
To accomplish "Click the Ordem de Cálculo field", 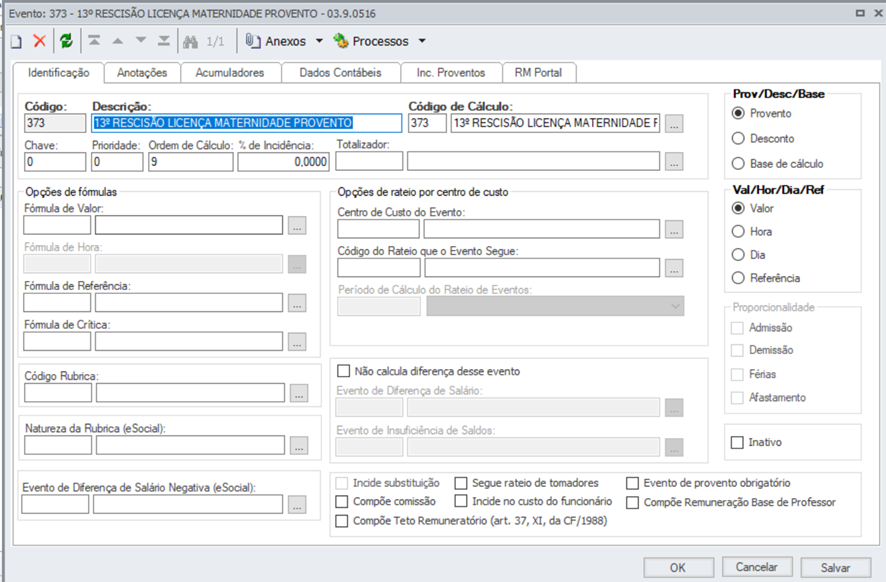I will coord(190,162).
